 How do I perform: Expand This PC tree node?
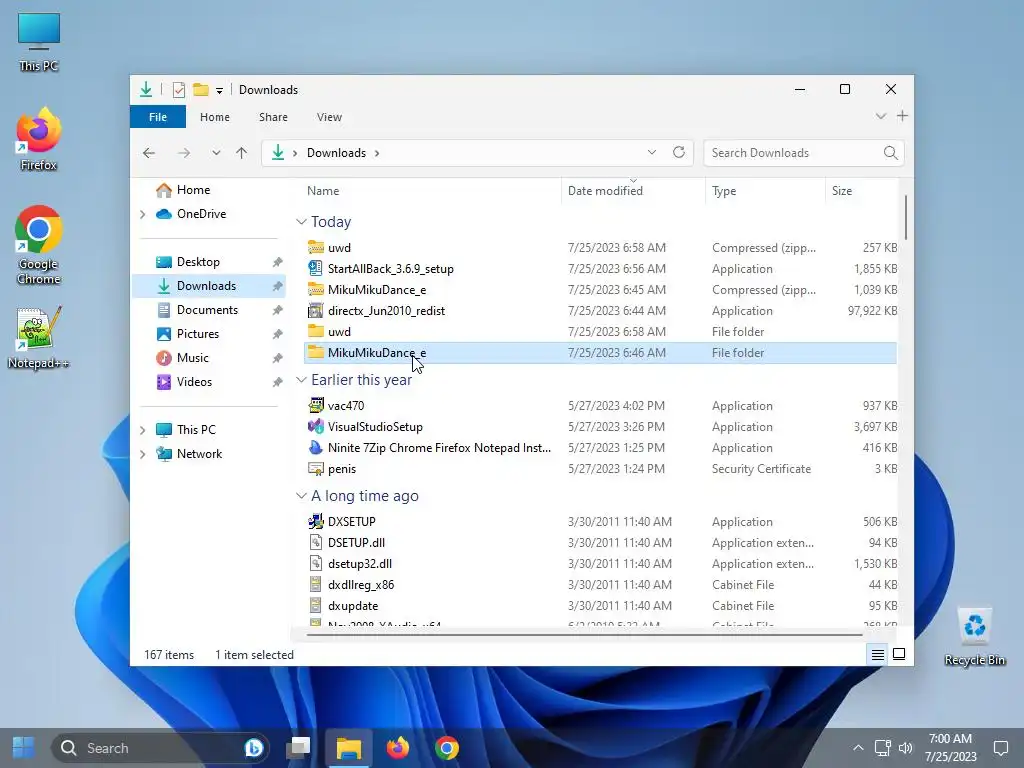tap(142, 430)
